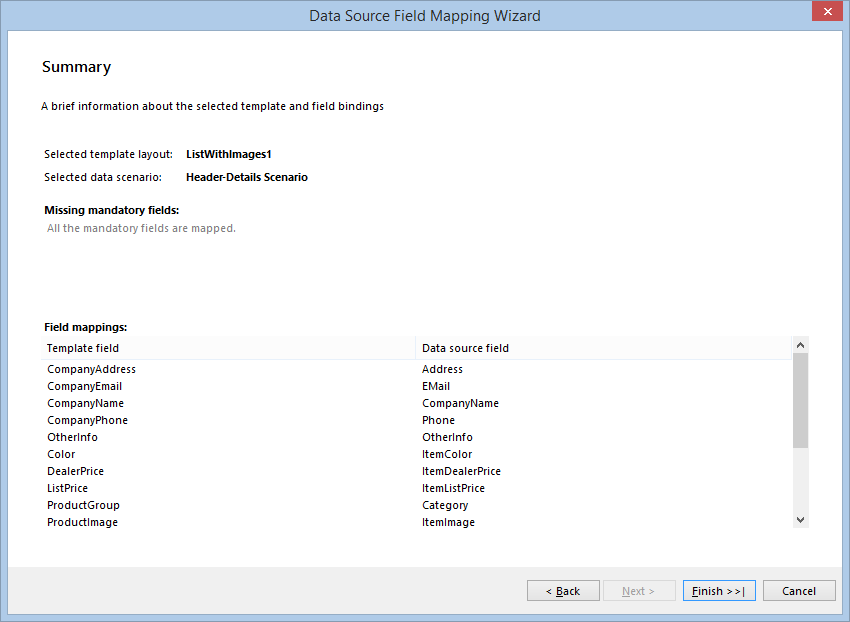850x622 pixels.
Task: Select the CompanyAddress template field row
Action: coord(91,369)
